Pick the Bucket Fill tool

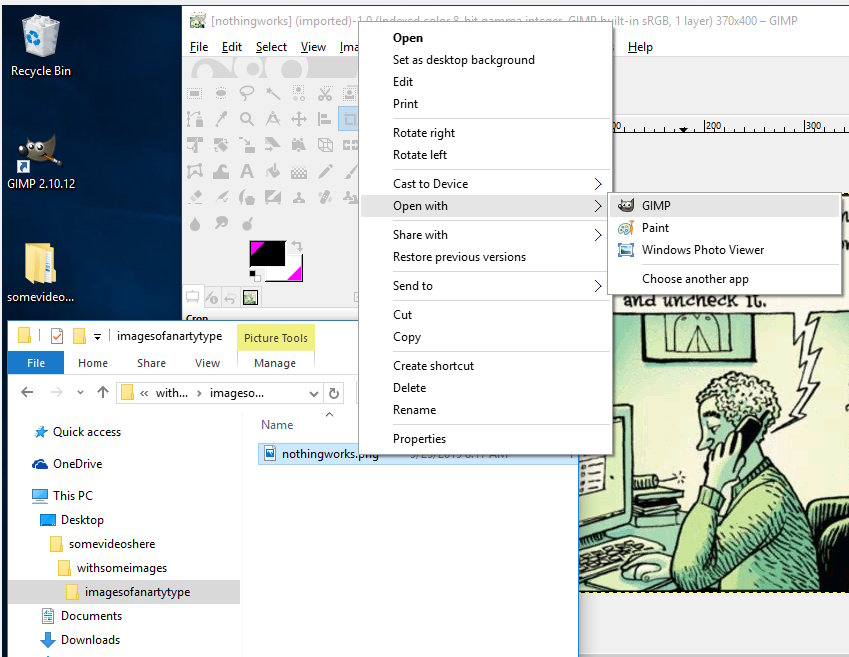(x=273, y=172)
